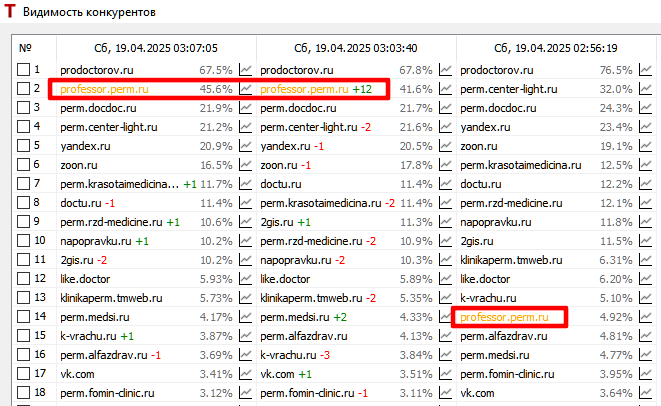
Task: Select zoon.ru -1 entry
Action: coord(285,165)
